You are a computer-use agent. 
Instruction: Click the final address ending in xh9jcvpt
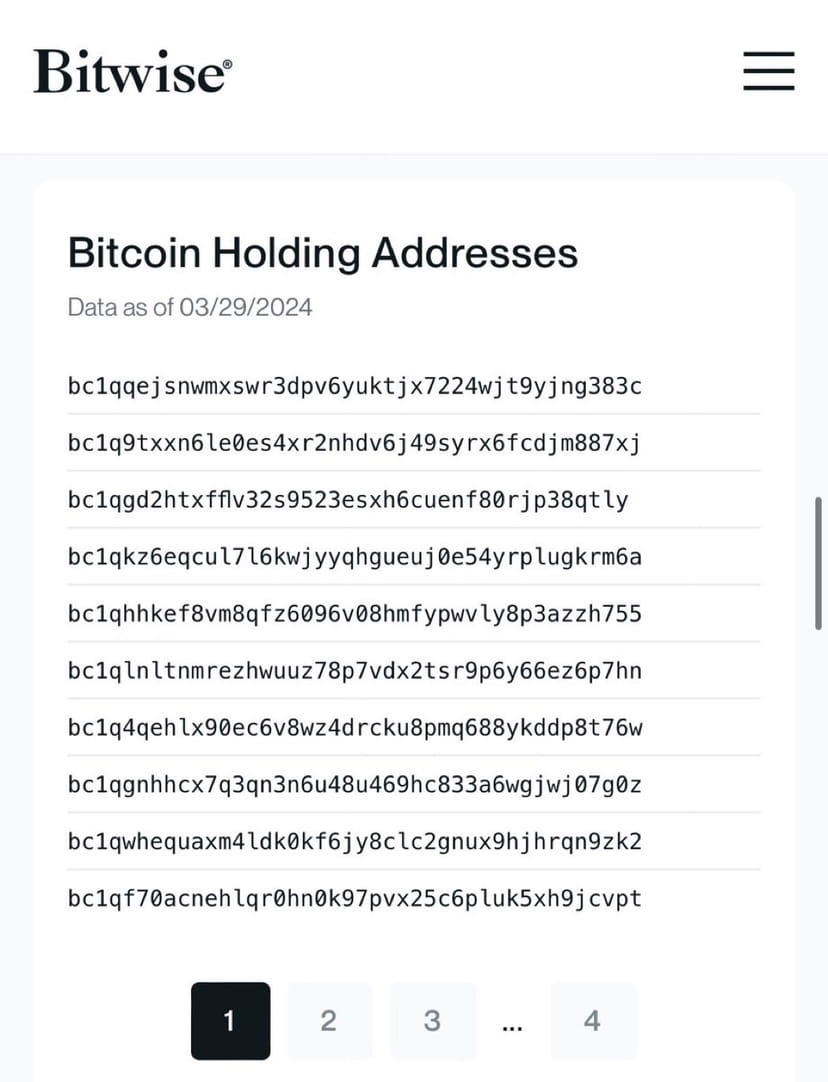coord(354,899)
